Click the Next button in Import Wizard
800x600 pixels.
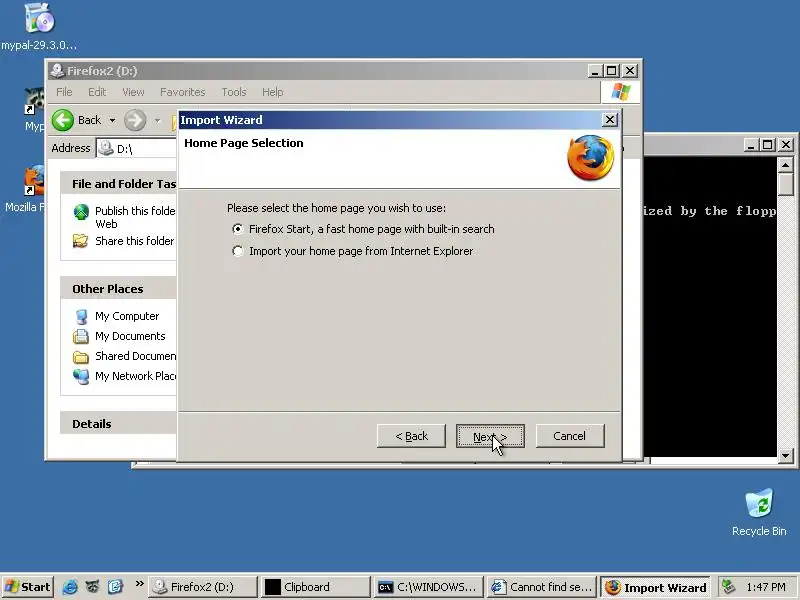tap(490, 436)
